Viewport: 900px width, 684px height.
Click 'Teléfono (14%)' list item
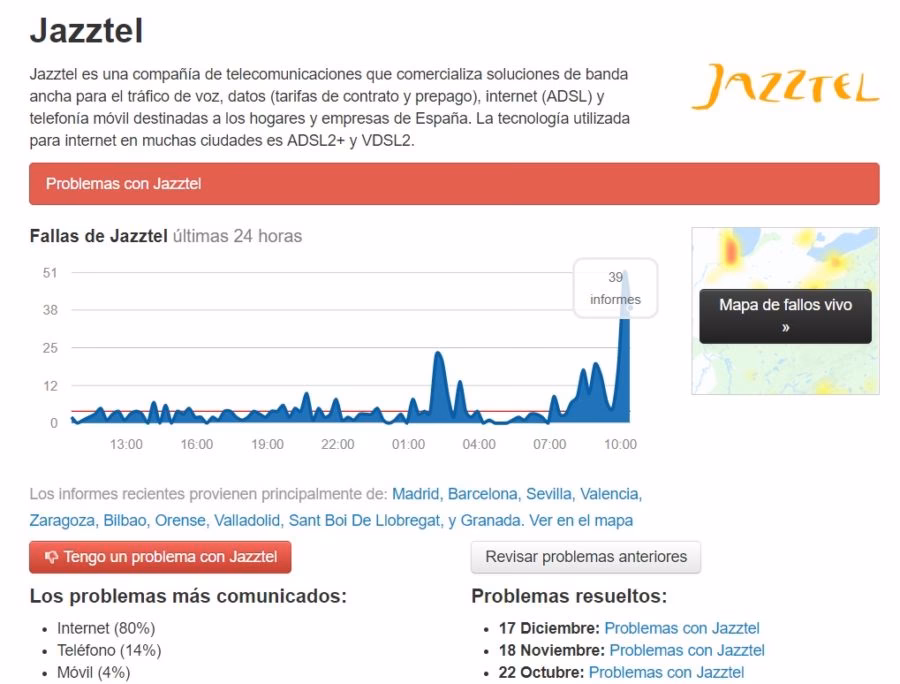click(x=109, y=651)
